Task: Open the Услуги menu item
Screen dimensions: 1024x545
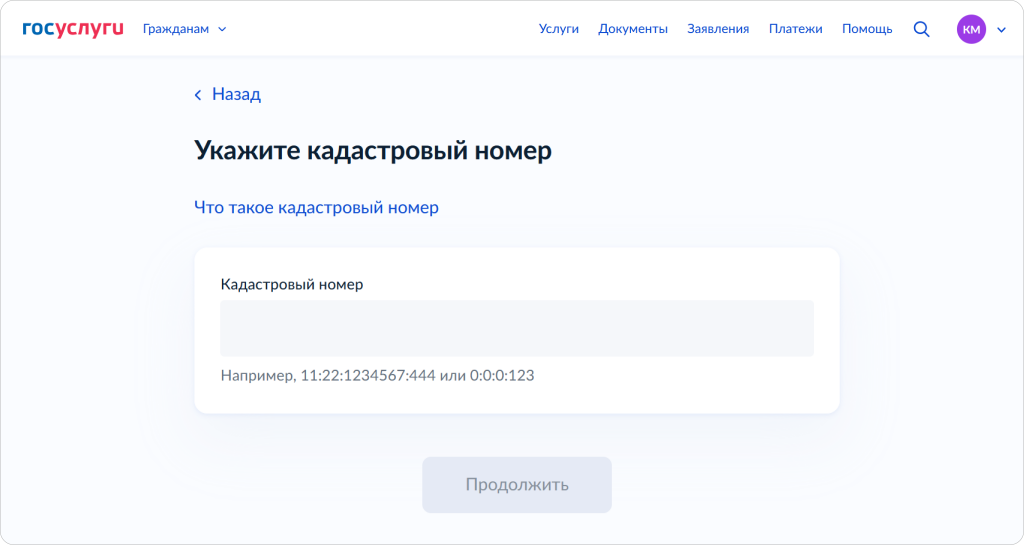Action: 558,29
